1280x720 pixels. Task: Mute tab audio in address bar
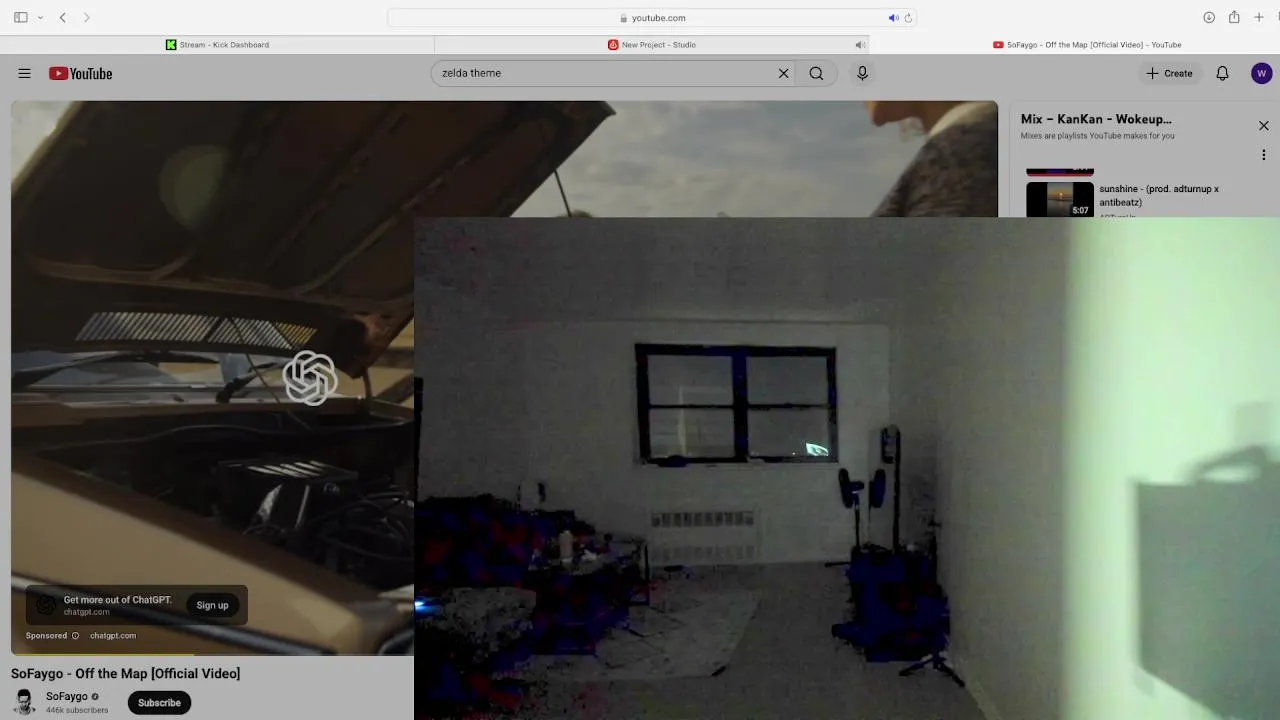pos(893,17)
